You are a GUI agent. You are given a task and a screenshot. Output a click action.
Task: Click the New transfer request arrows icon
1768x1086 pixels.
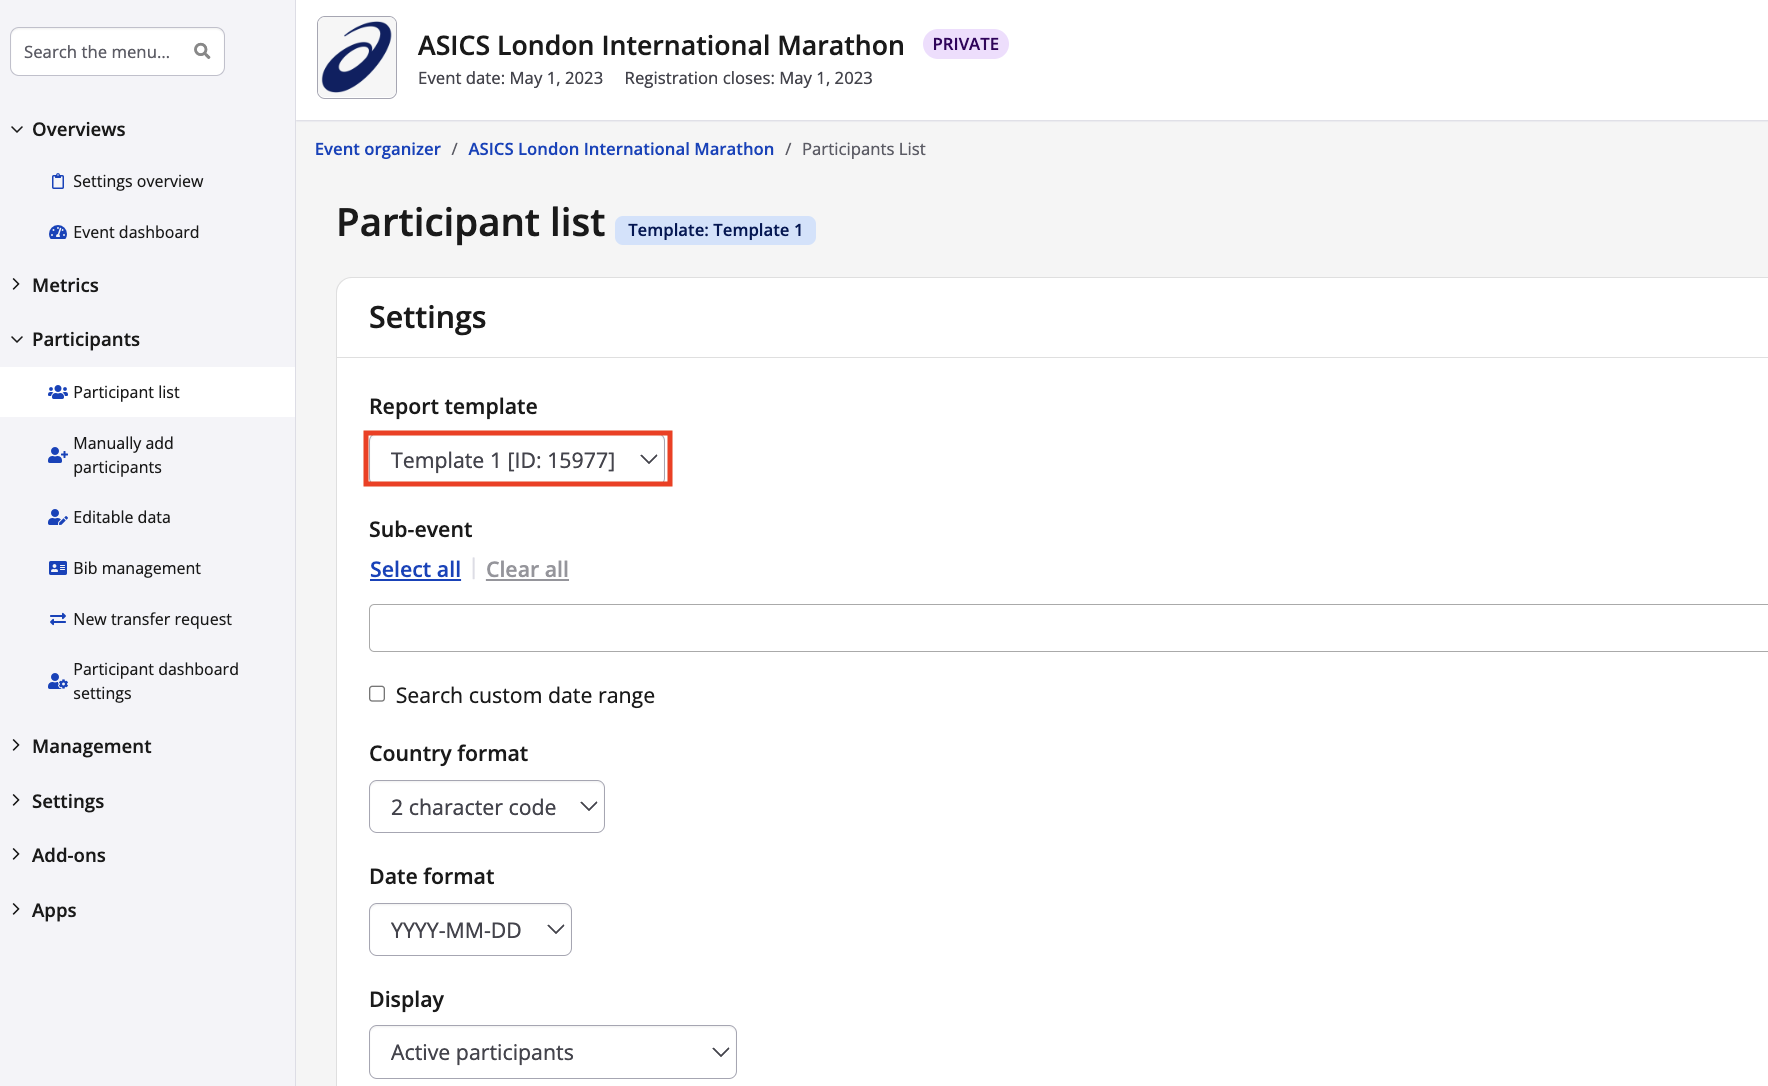58,619
